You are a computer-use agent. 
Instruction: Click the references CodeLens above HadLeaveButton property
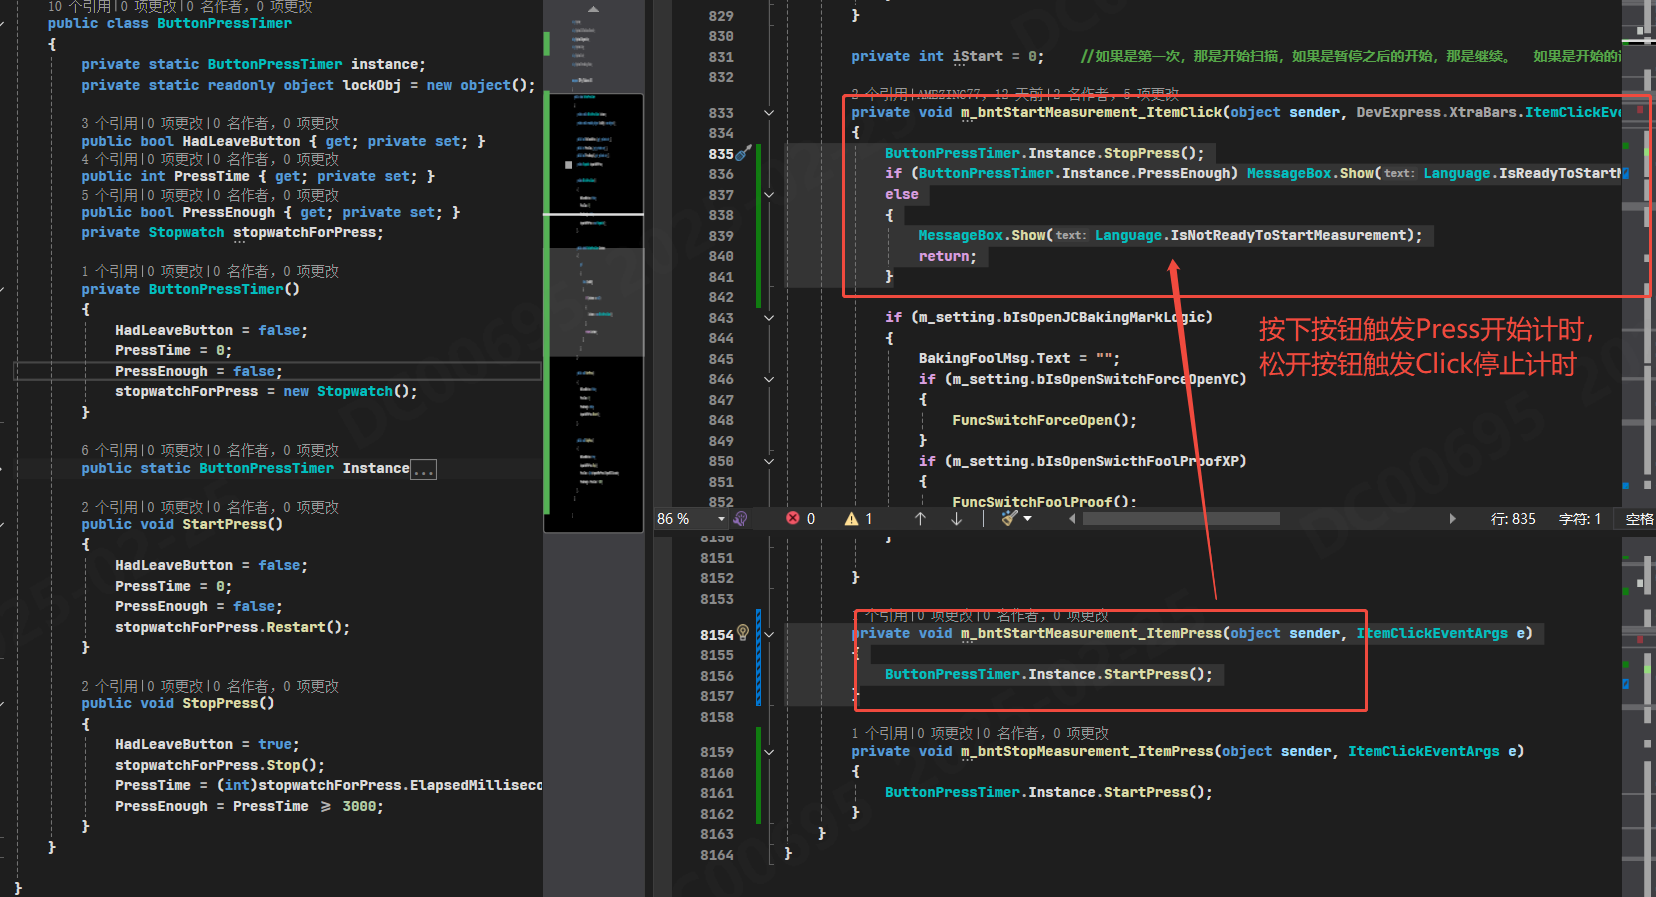210,123
